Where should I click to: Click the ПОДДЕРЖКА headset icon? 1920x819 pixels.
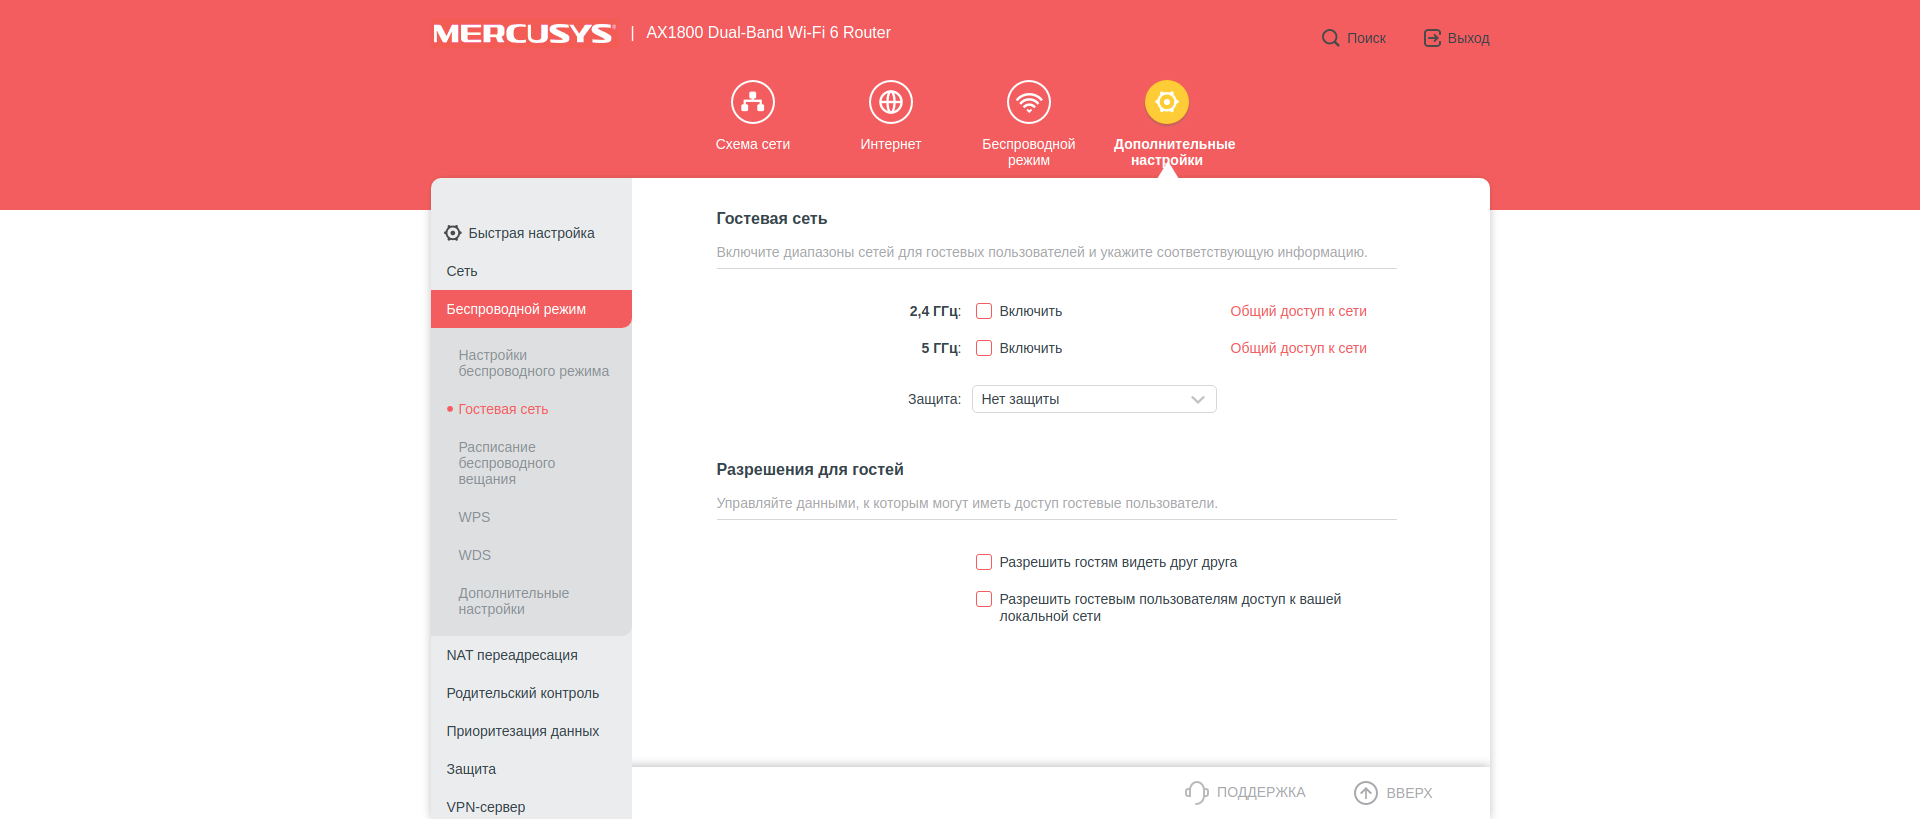pyautogui.click(x=1196, y=792)
